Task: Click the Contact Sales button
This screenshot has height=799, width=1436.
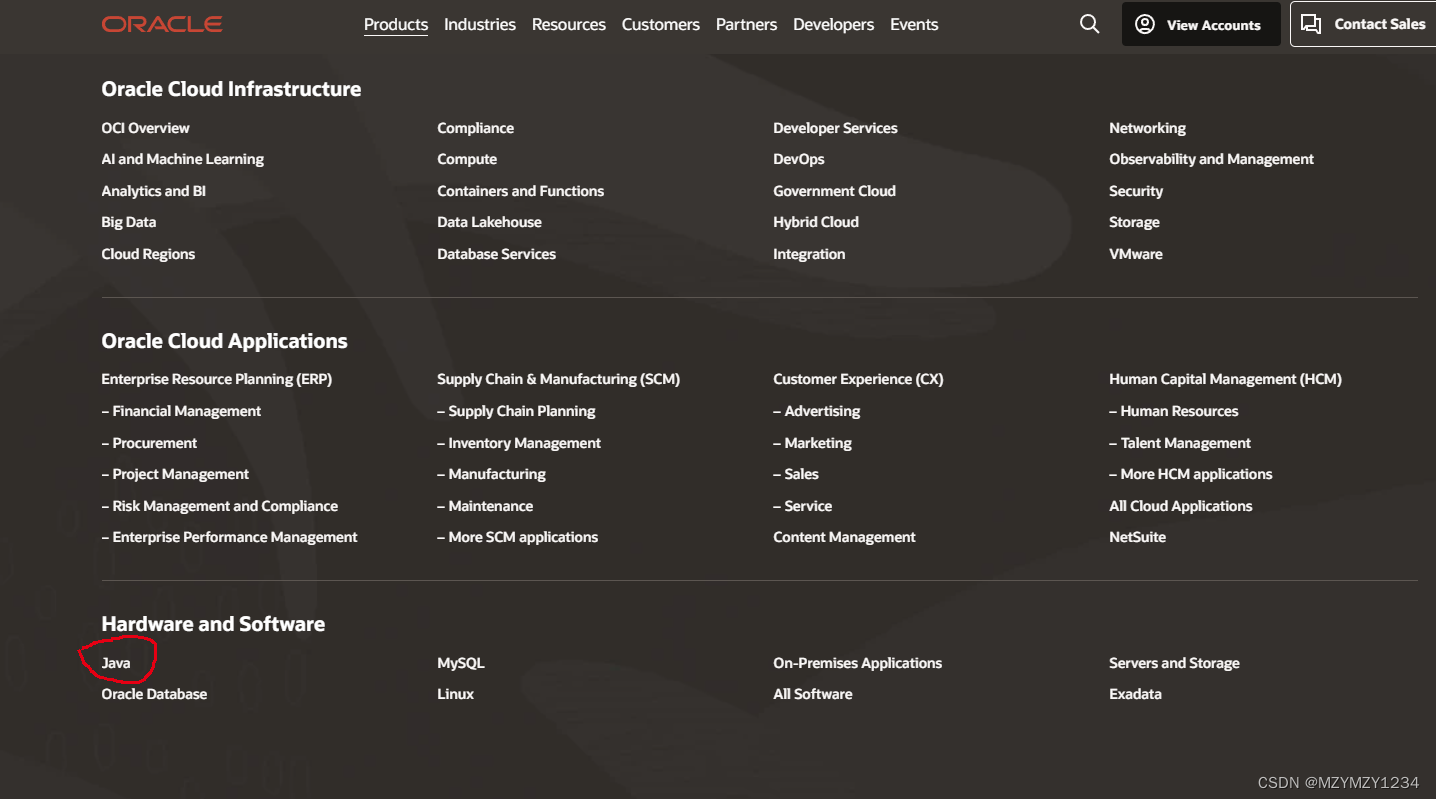Action: pyautogui.click(x=1364, y=24)
